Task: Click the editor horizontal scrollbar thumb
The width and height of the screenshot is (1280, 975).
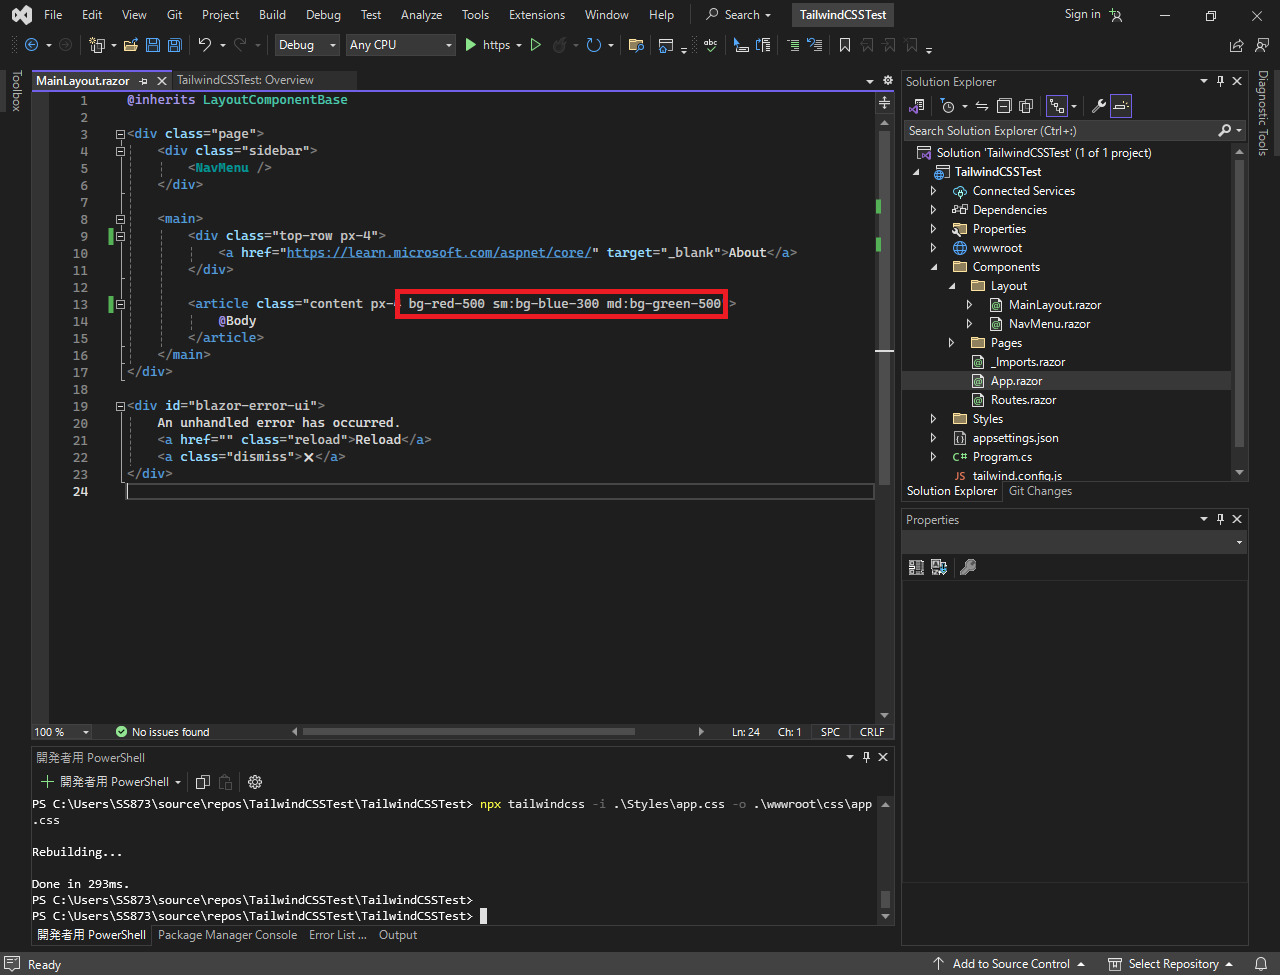Action: click(468, 732)
